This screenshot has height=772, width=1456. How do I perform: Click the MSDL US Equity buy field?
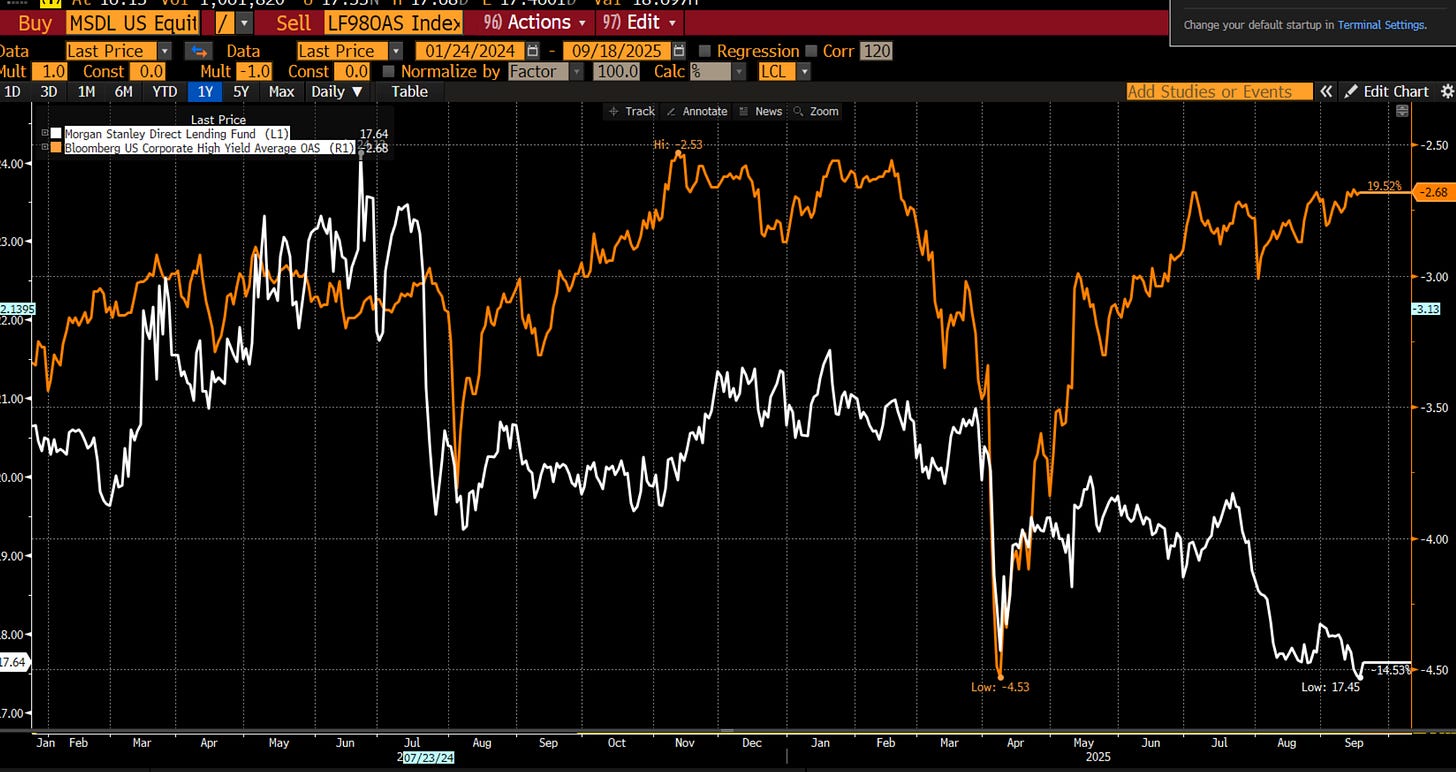click(x=132, y=22)
